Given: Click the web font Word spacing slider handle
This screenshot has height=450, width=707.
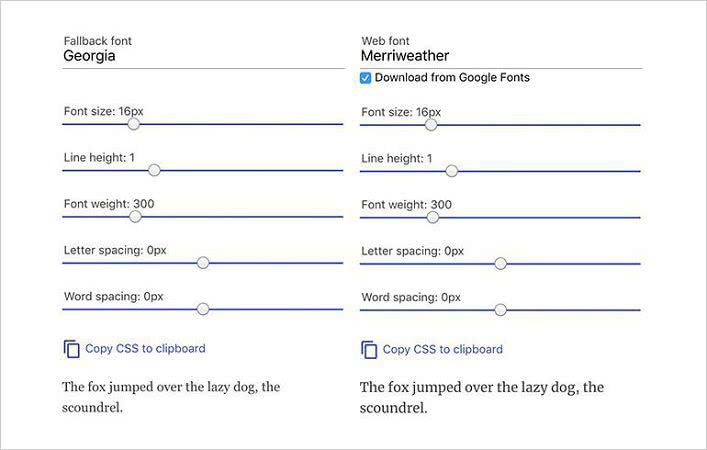Looking at the screenshot, I should tap(501, 309).
